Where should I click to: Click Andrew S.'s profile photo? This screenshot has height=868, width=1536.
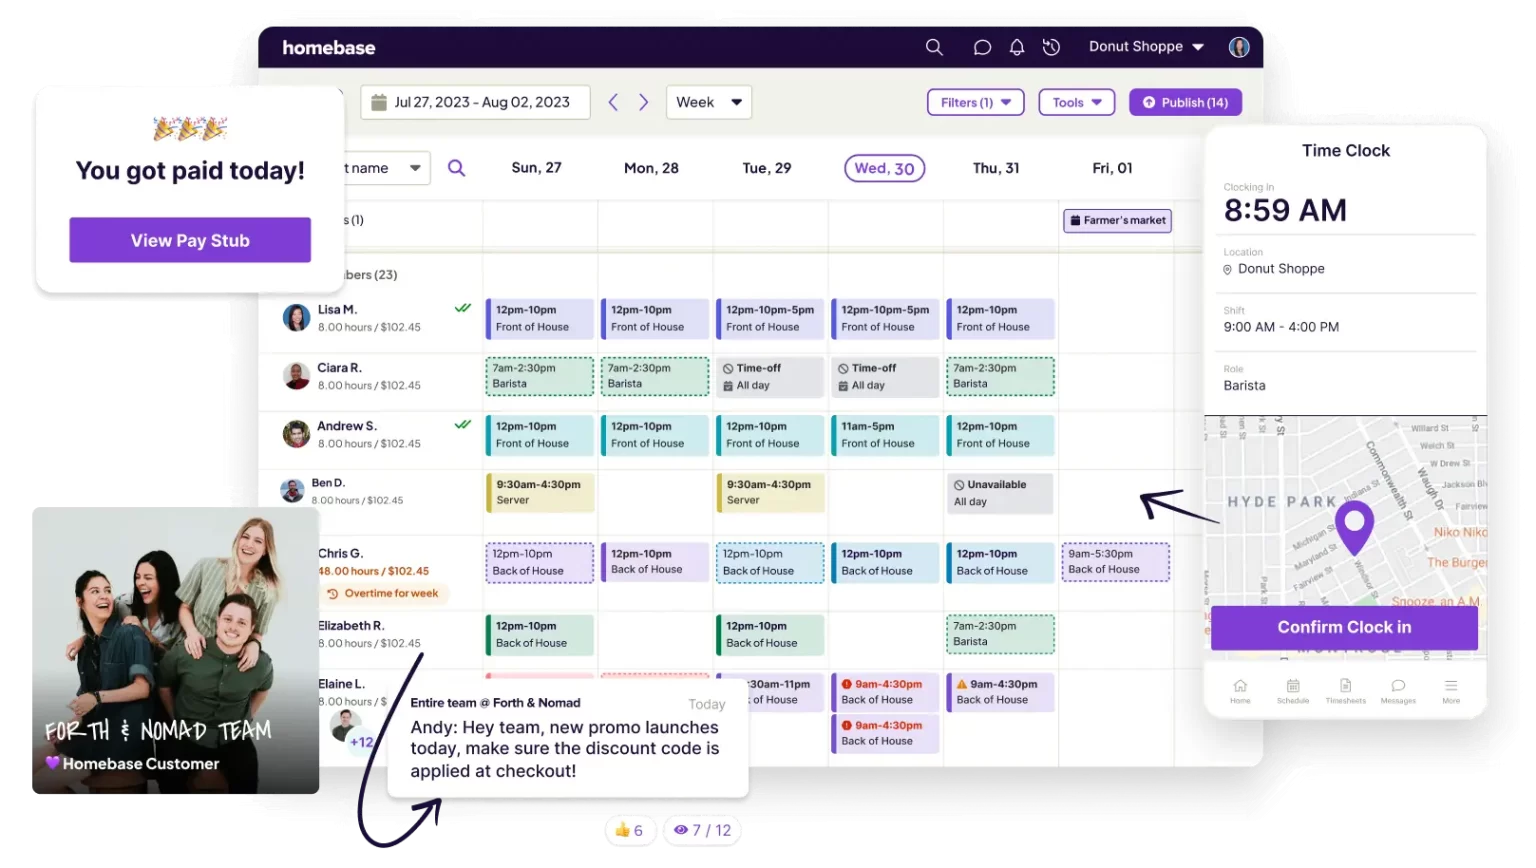click(296, 434)
